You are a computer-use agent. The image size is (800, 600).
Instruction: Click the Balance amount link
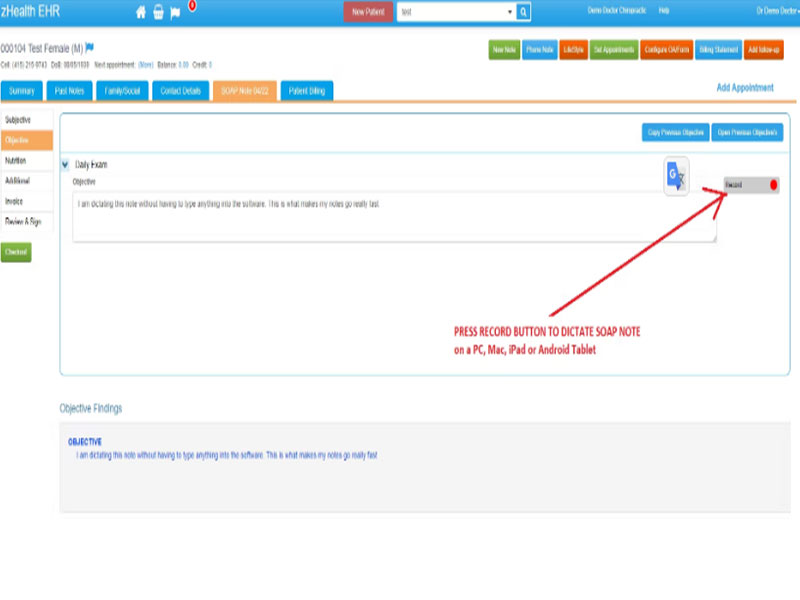[x=183, y=65]
